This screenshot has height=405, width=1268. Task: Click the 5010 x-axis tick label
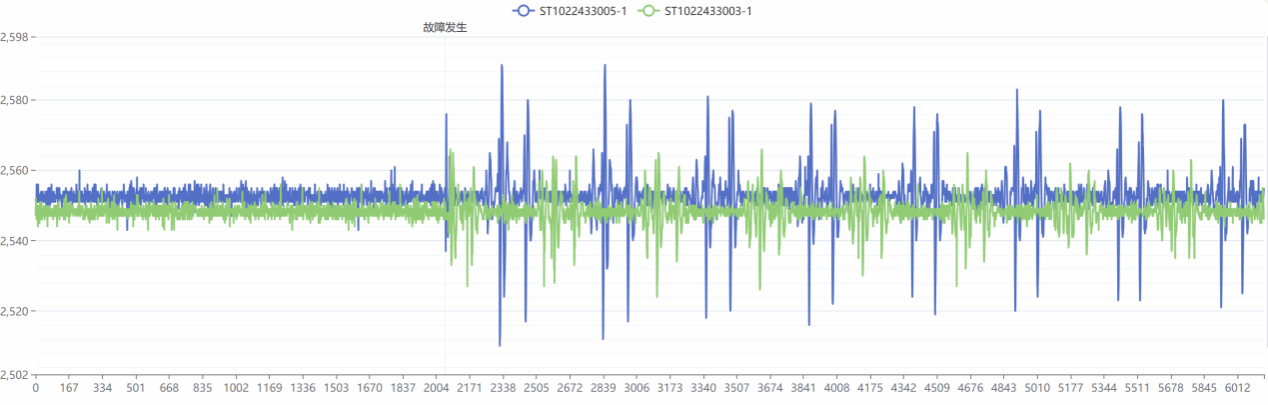(1037, 388)
